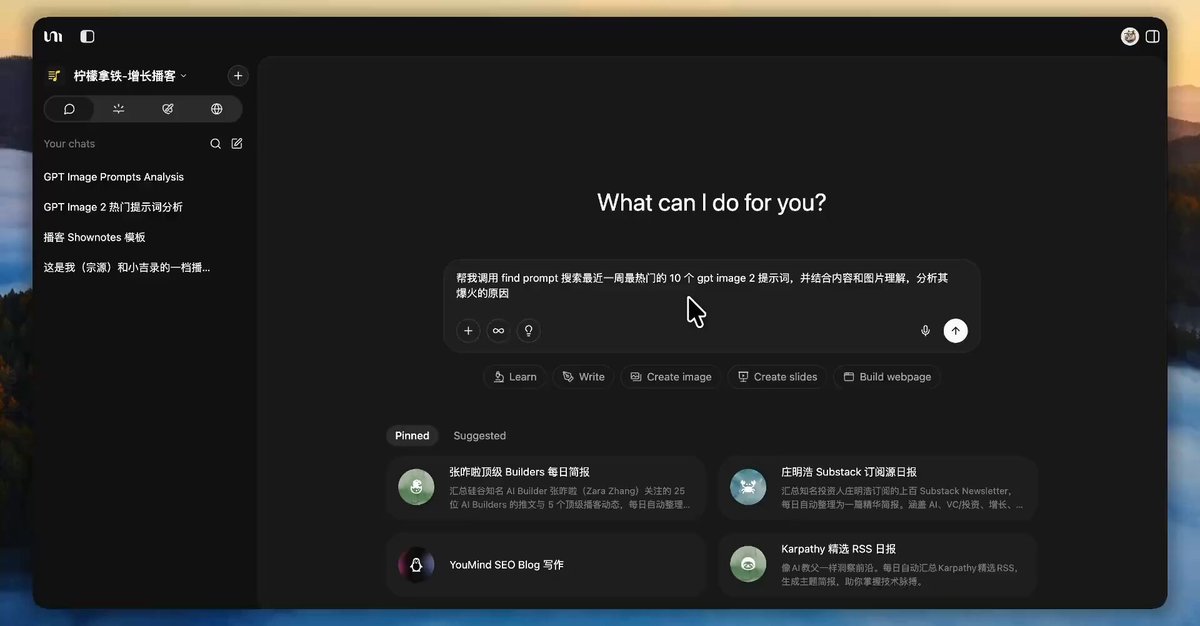Image resolution: width=1200 pixels, height=626 pixels.
Task: Toggle the right side panel icon
Action: 1153,36
